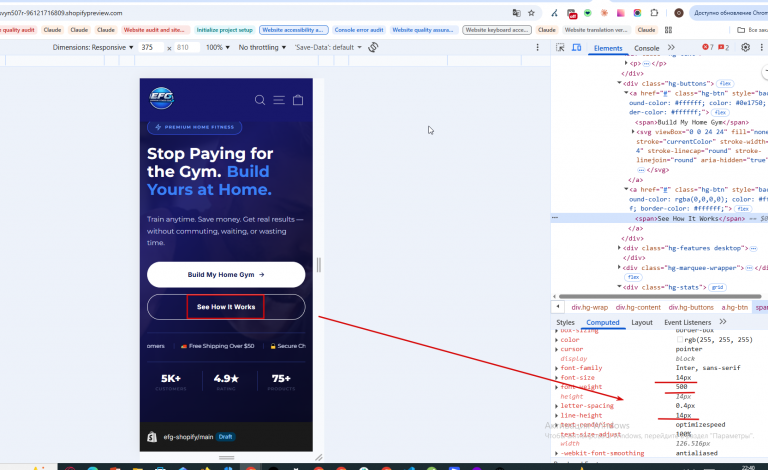Image resolution: width=768 pixels, height=470 pixels.
Task: Show more sidebar tabs after Event Listeners
Action: click(x=723, y=322)
